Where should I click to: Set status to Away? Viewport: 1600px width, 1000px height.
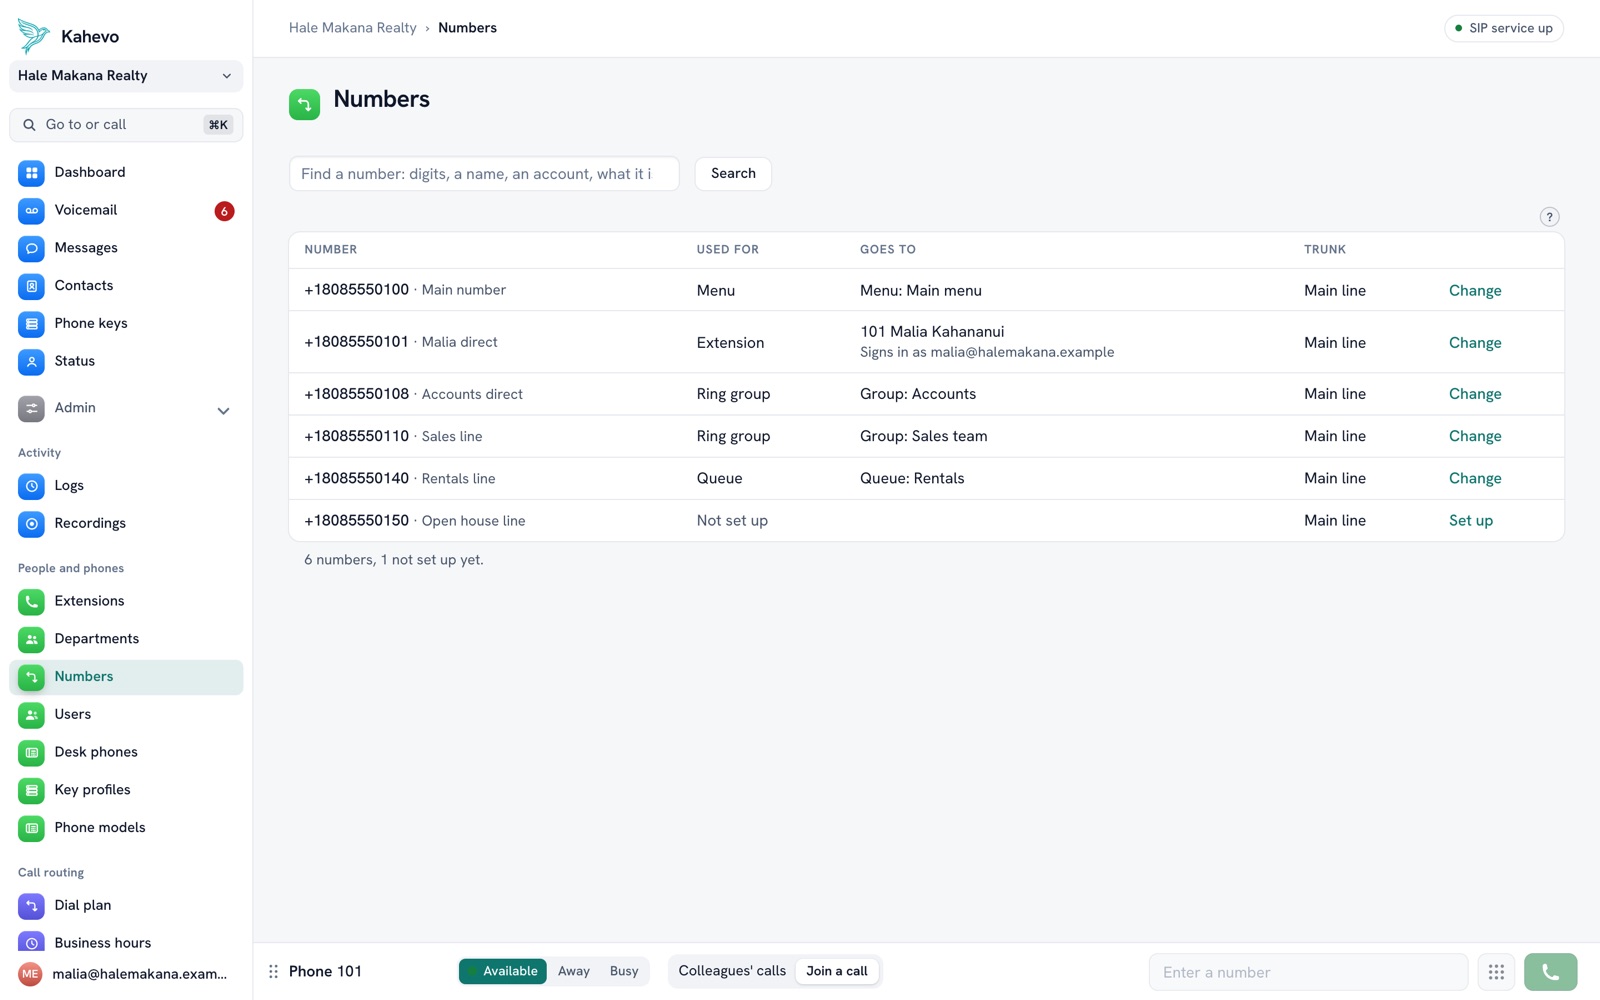click(574, 971)
